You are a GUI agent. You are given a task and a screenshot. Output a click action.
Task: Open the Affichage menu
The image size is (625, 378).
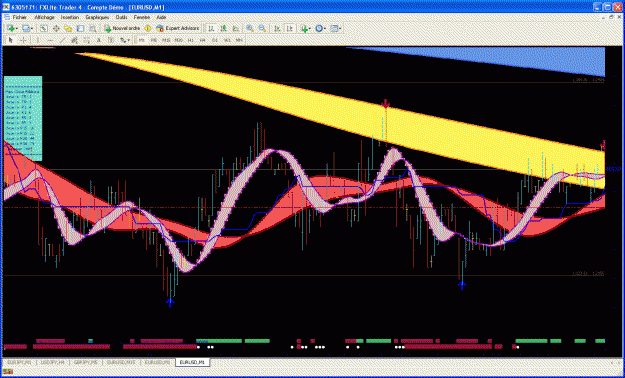44,18
